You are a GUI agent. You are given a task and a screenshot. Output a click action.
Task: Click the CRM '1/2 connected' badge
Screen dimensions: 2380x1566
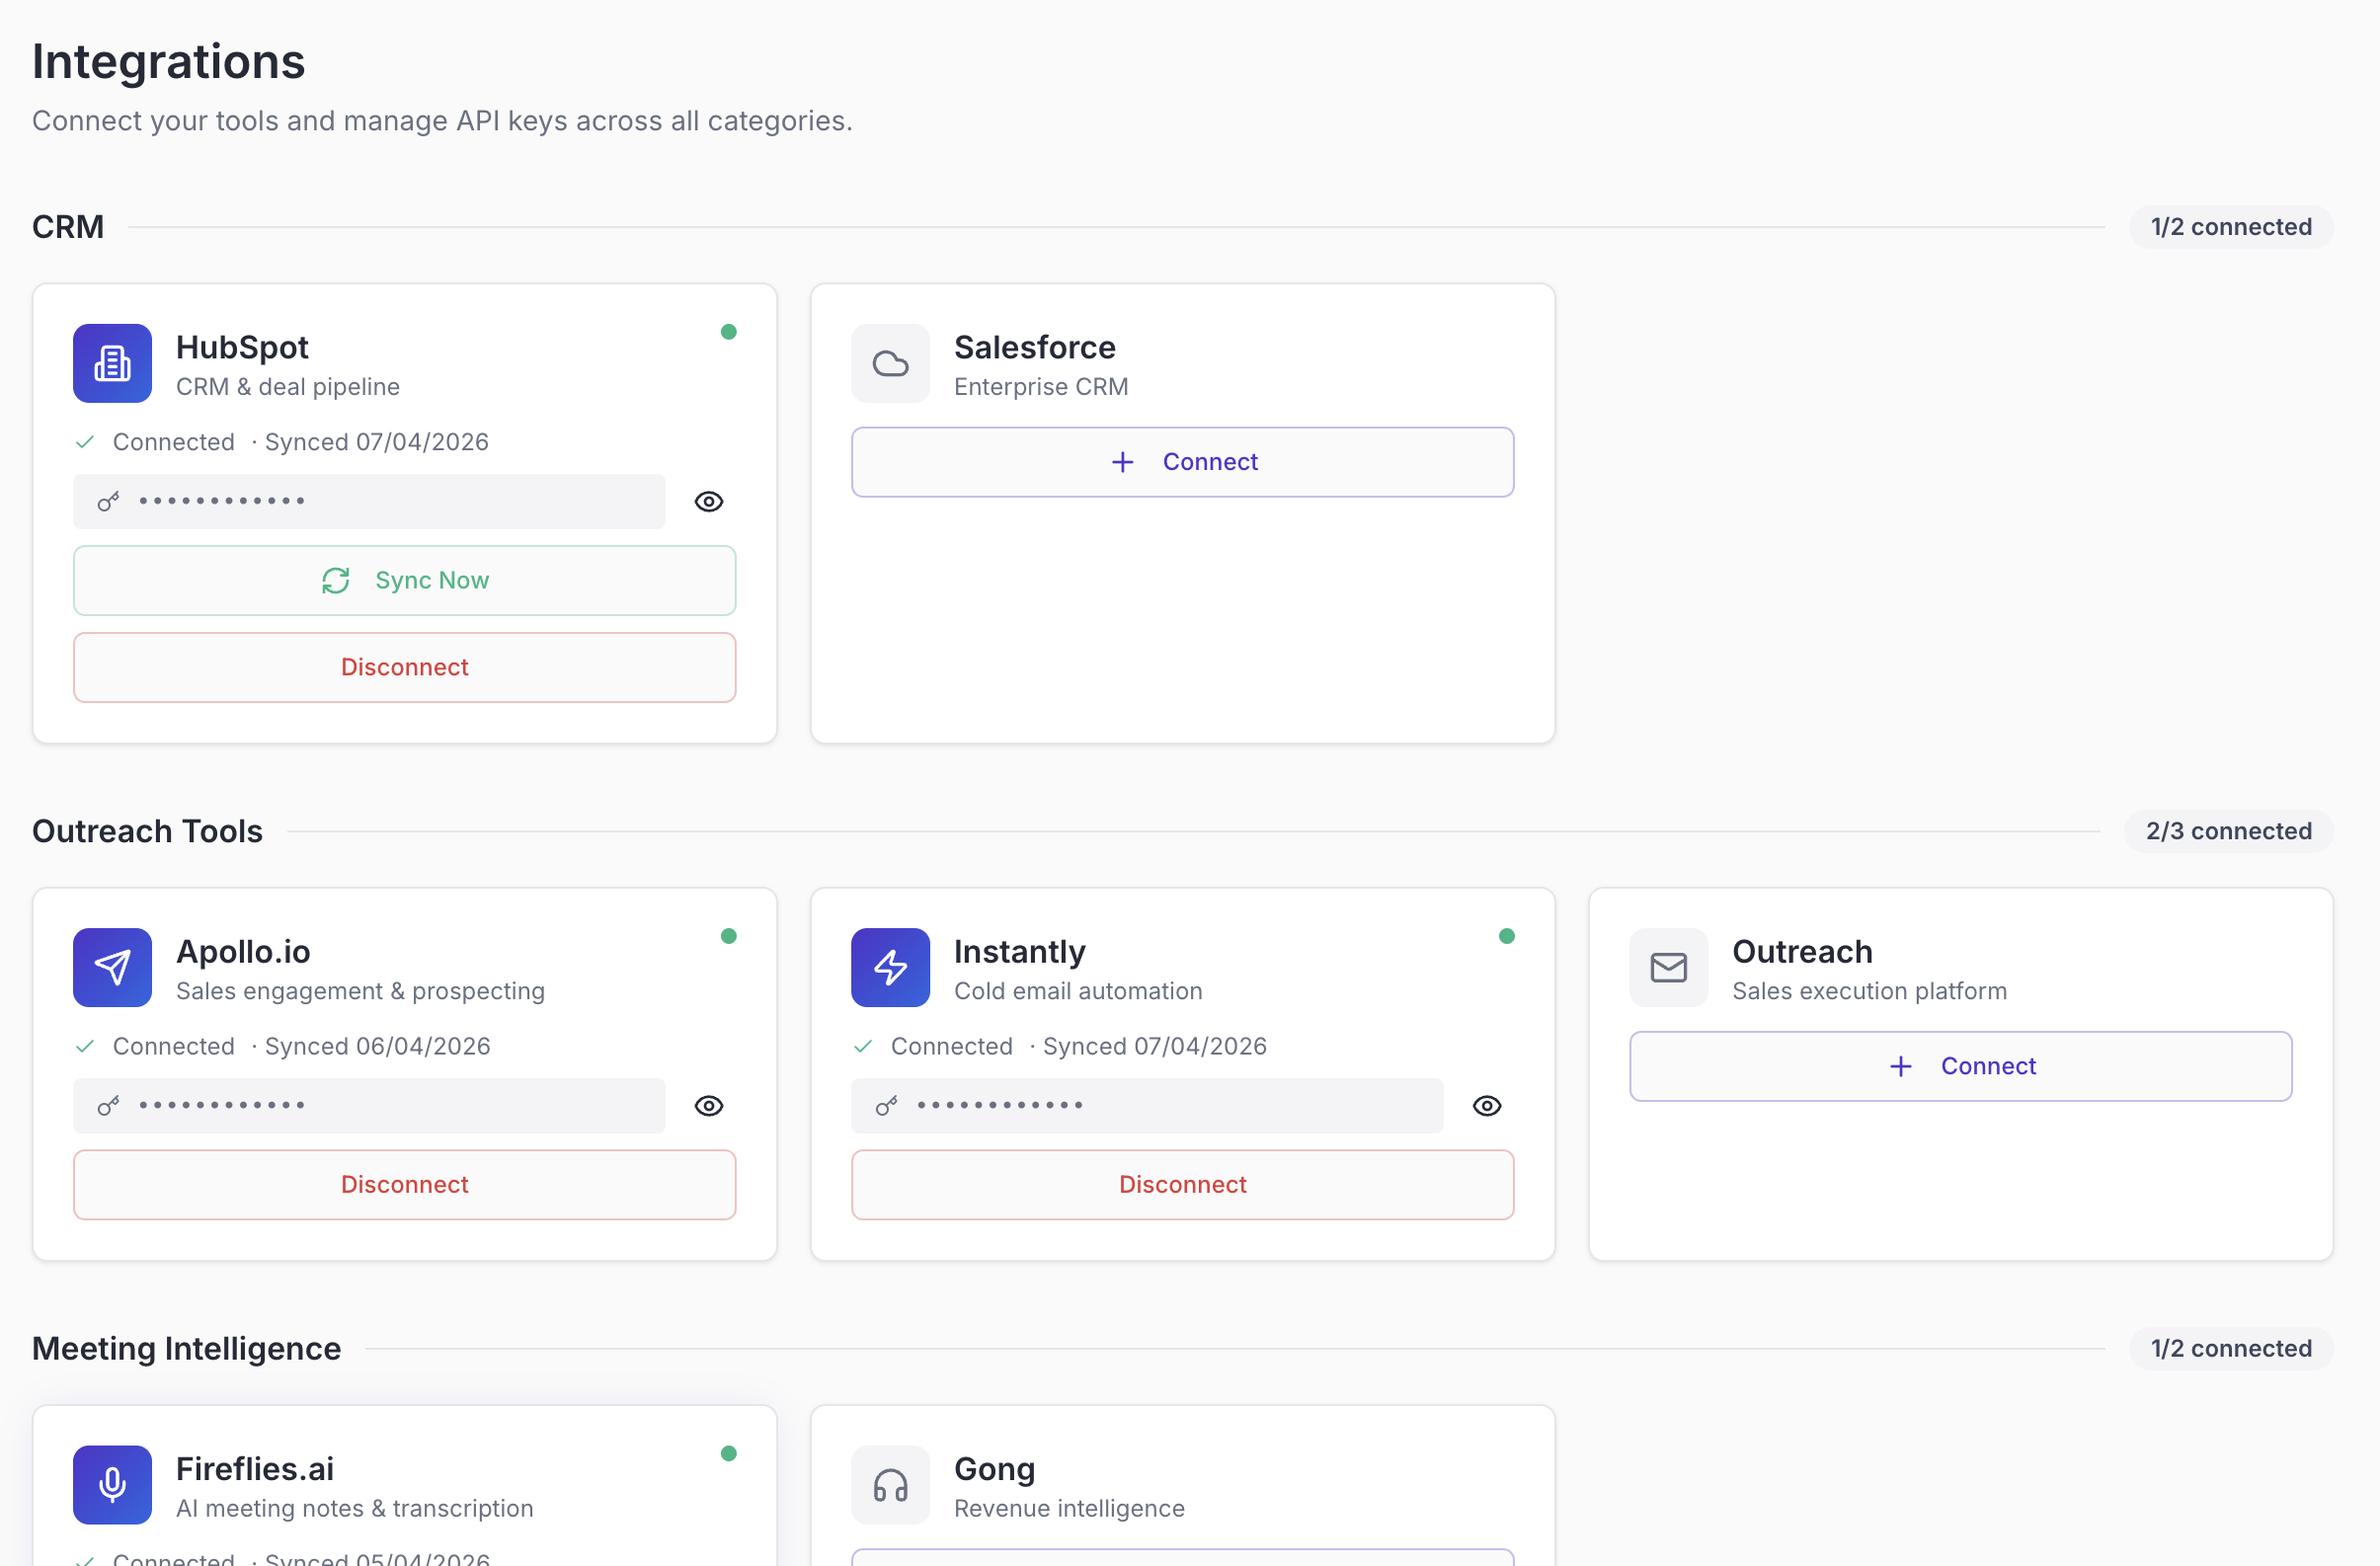point(2231,227)
